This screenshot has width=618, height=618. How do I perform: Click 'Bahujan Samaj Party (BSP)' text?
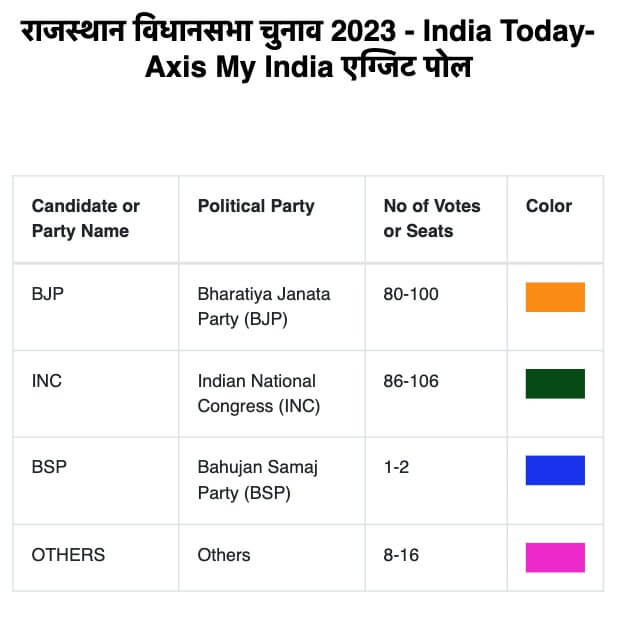tap(258, 480)
